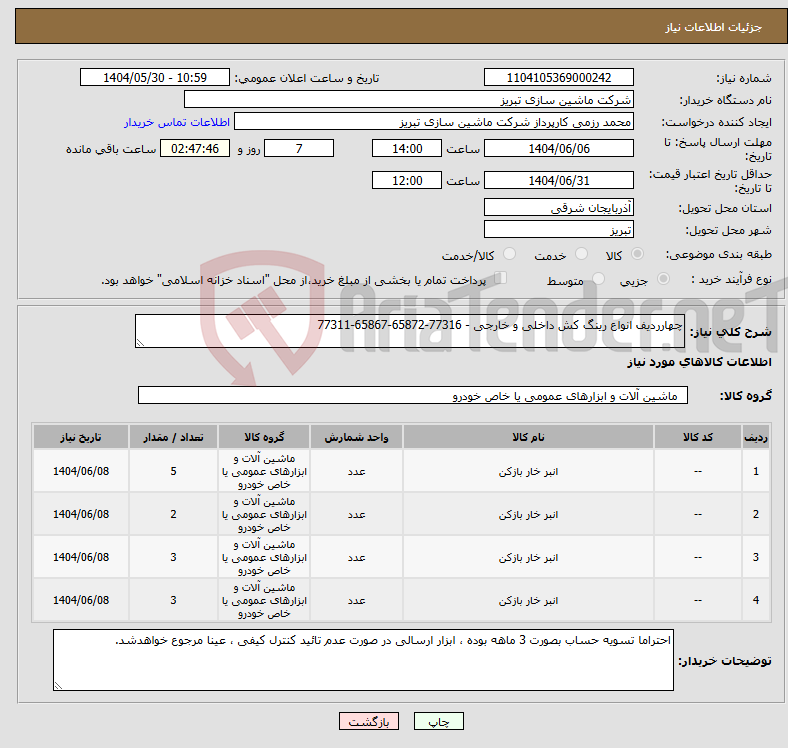The image size is (788, 748).
Task: Click the need number field 1104105369000242
Action: coord(558,77)
